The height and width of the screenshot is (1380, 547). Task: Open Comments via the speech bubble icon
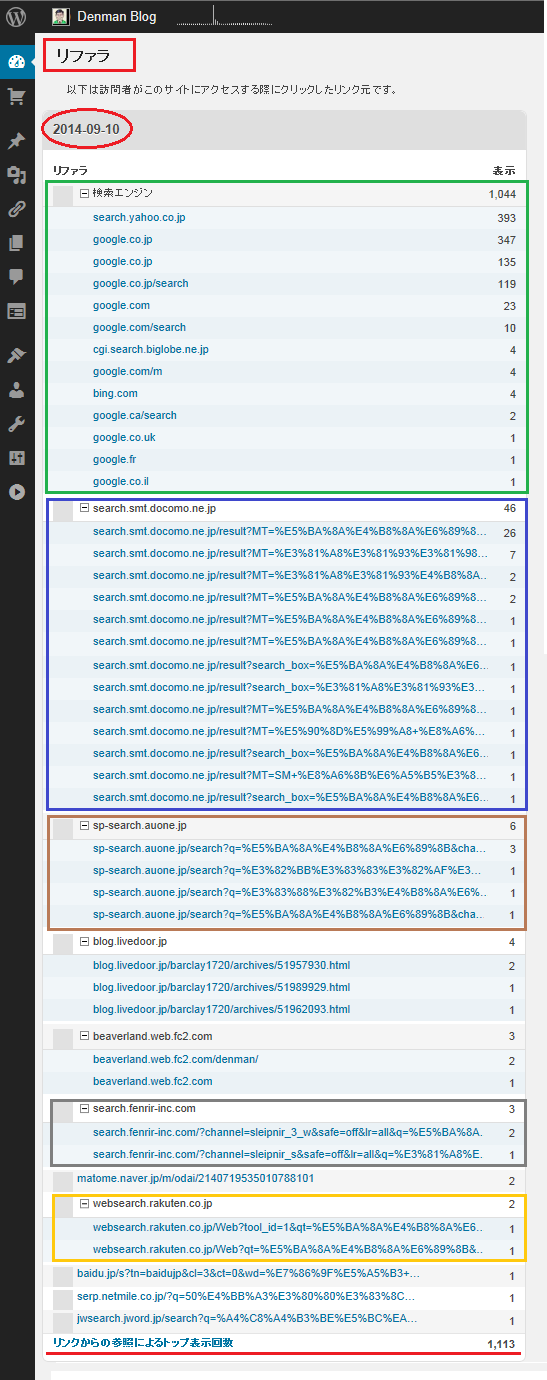pyautogui.click(x=16, y=277)
